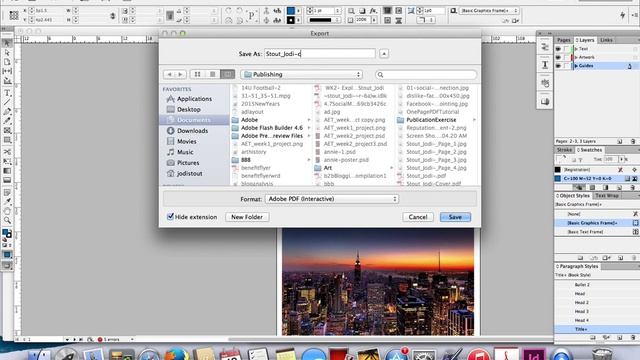Image resolution: width=640 pixels, height=360 pixels.
Task: Open Firefox from the Dock
Action: pyautogui.click(x=177, y=354)
